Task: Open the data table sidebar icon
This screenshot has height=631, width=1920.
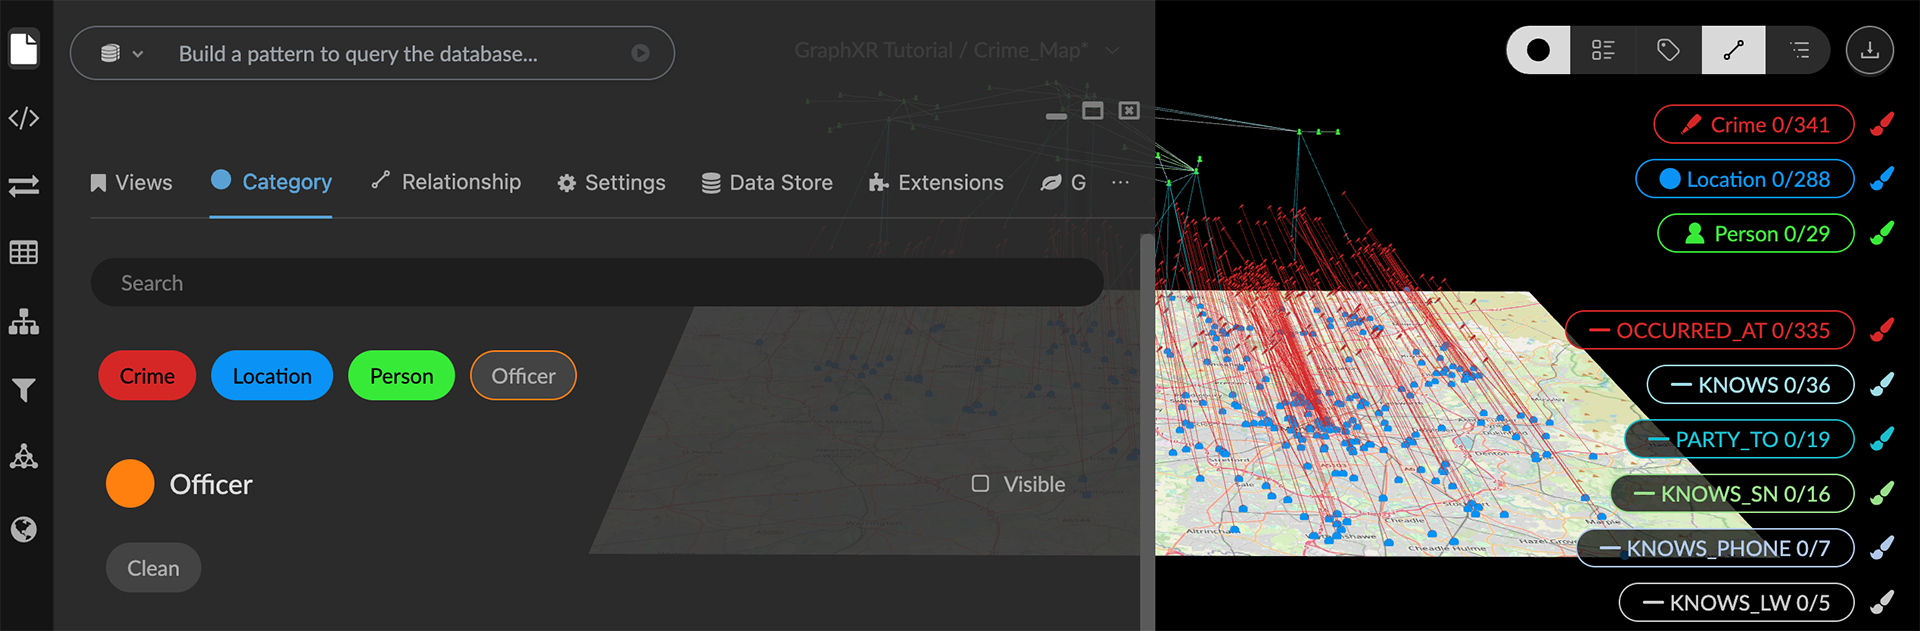Action: pos(24,253)
